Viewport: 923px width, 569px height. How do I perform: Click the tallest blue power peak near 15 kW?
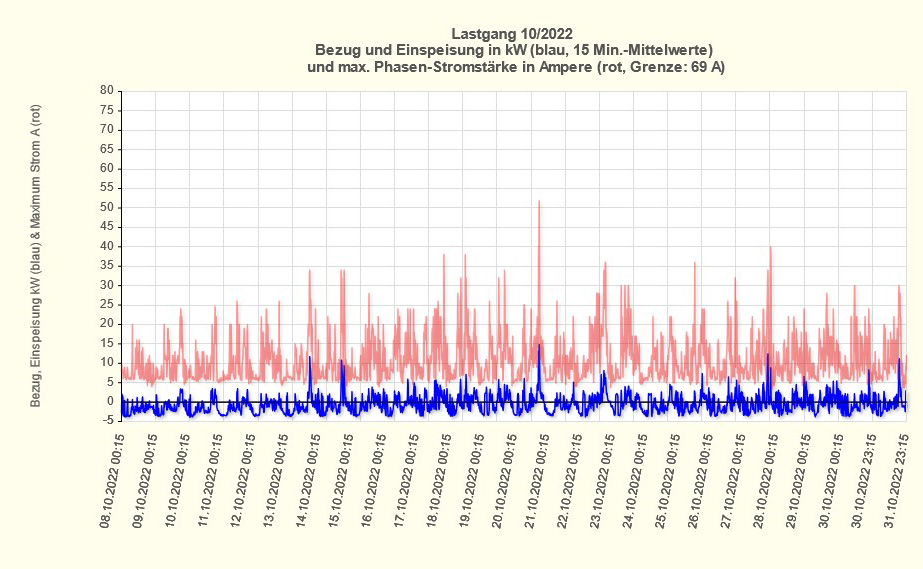coord(539,346)
